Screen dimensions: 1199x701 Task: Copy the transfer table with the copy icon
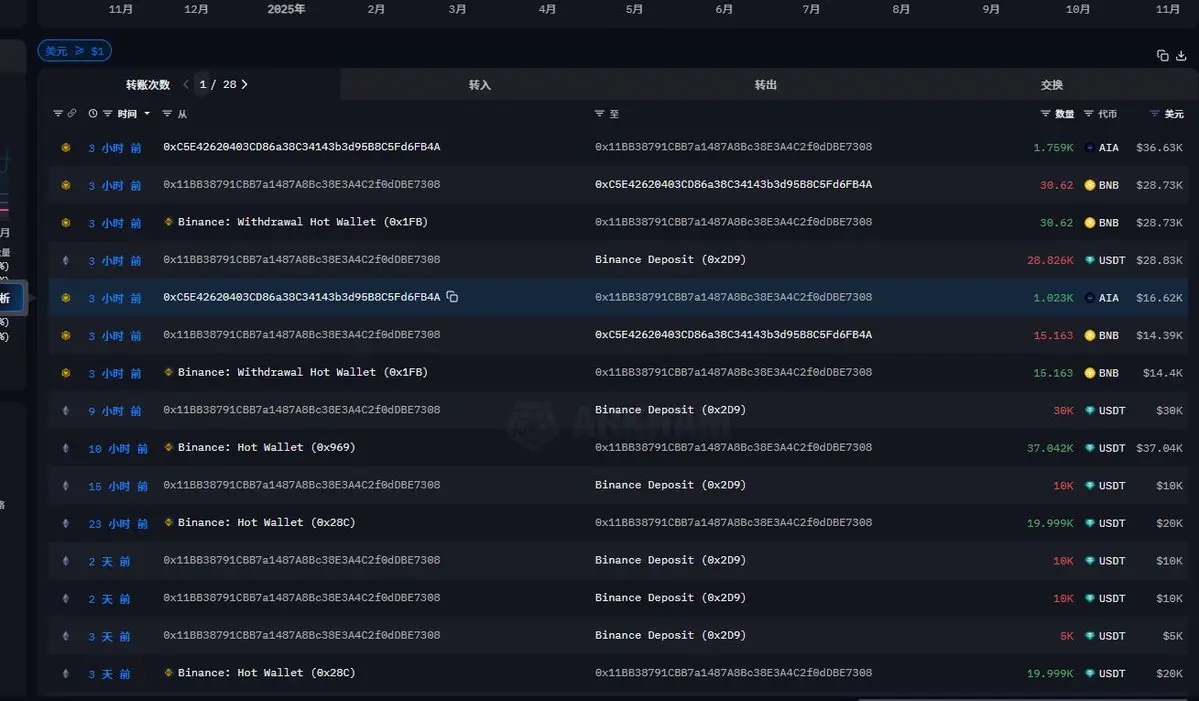pos(1162,55)
